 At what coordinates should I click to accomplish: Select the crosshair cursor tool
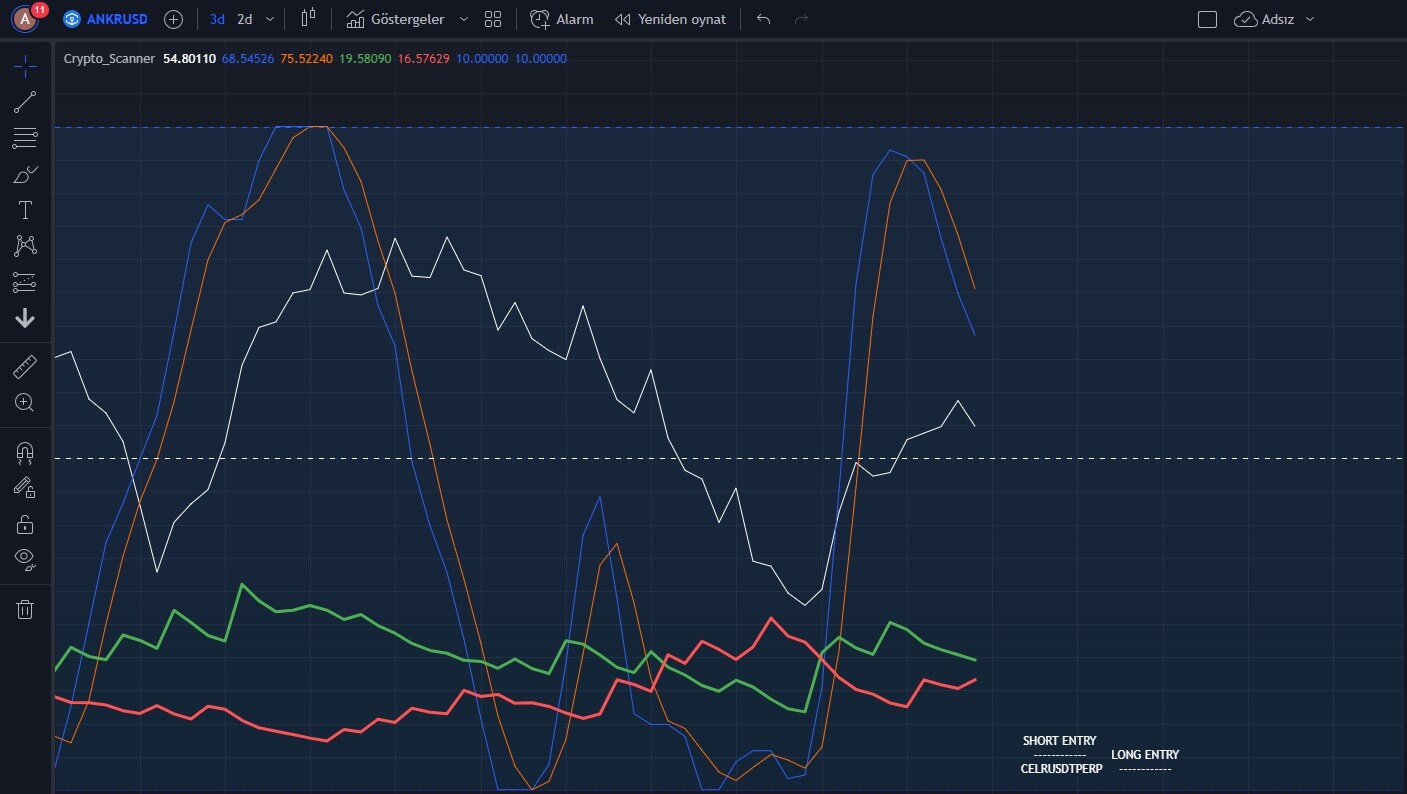[25, 65]
